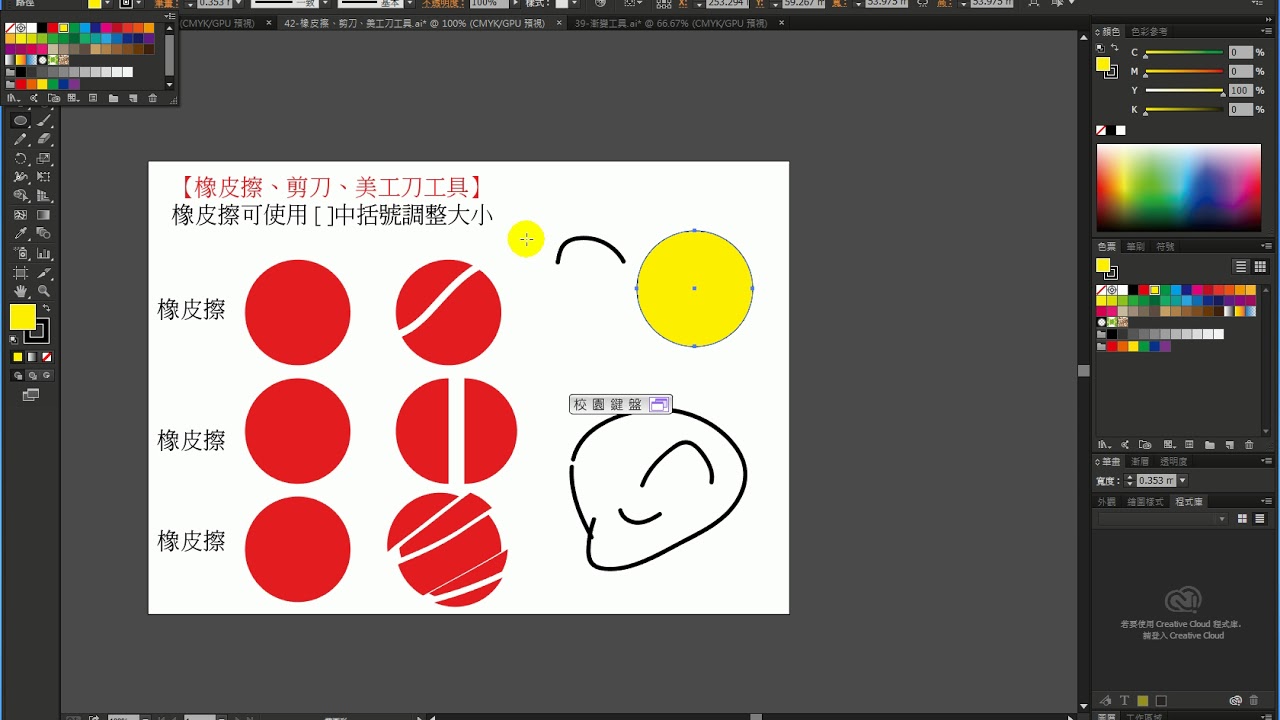Image resolution: width=1280 pixels, height=720 pixels.
Task: Select the Hand tool
Action: click(20, 291)
